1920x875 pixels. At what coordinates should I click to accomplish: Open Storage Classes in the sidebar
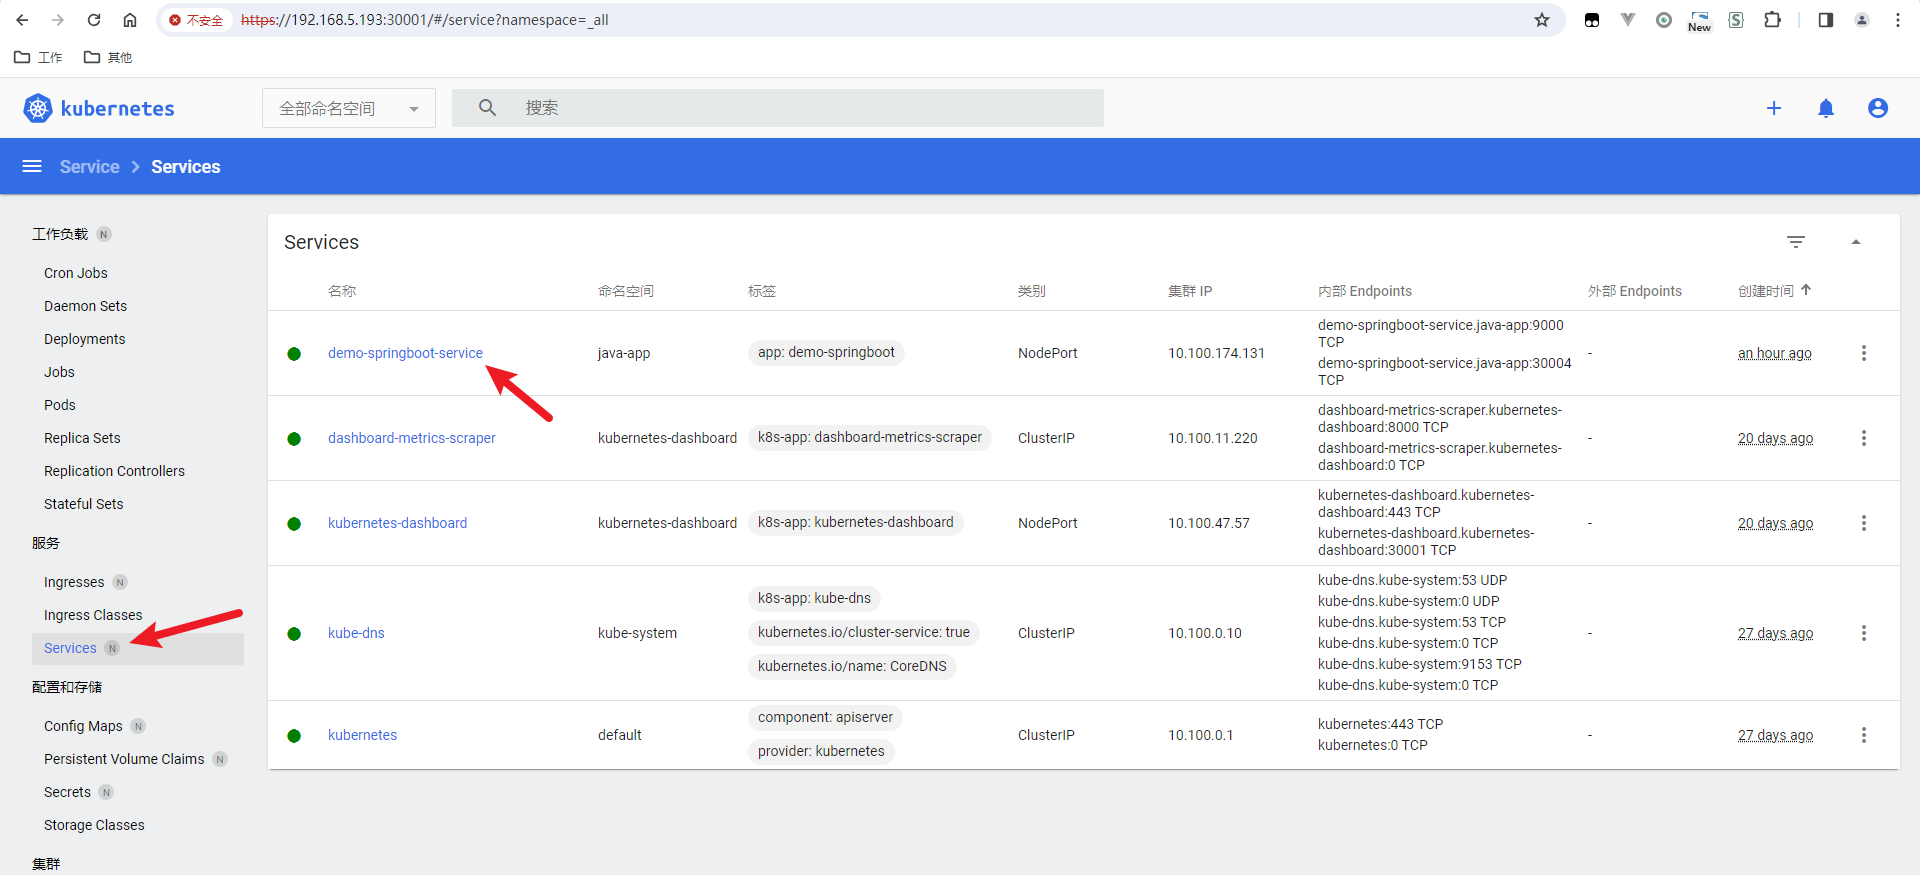[94, 825]
